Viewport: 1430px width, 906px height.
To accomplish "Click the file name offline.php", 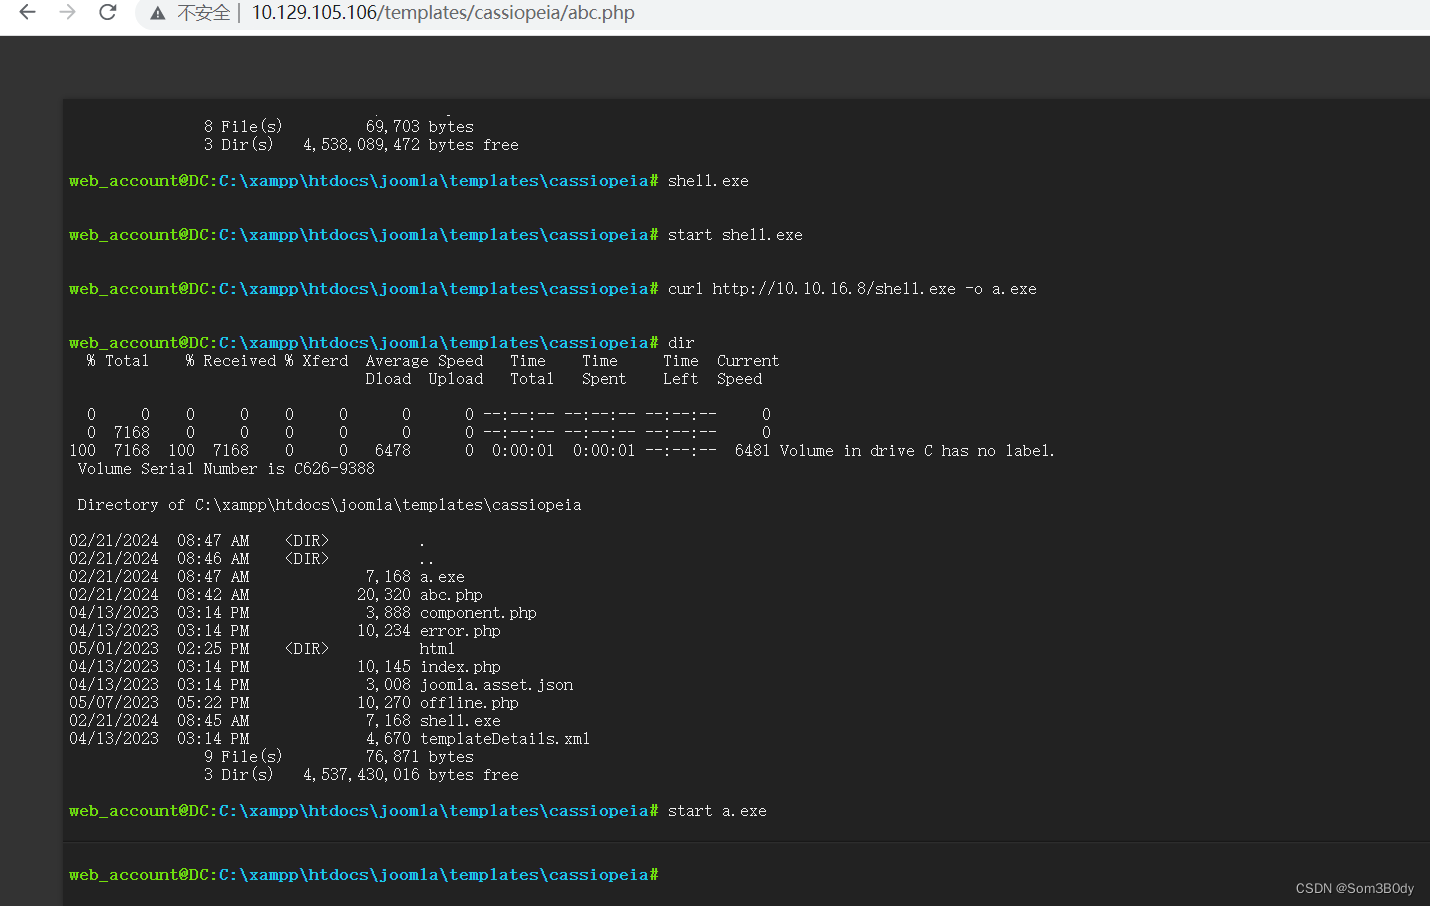I will point(469,703).
